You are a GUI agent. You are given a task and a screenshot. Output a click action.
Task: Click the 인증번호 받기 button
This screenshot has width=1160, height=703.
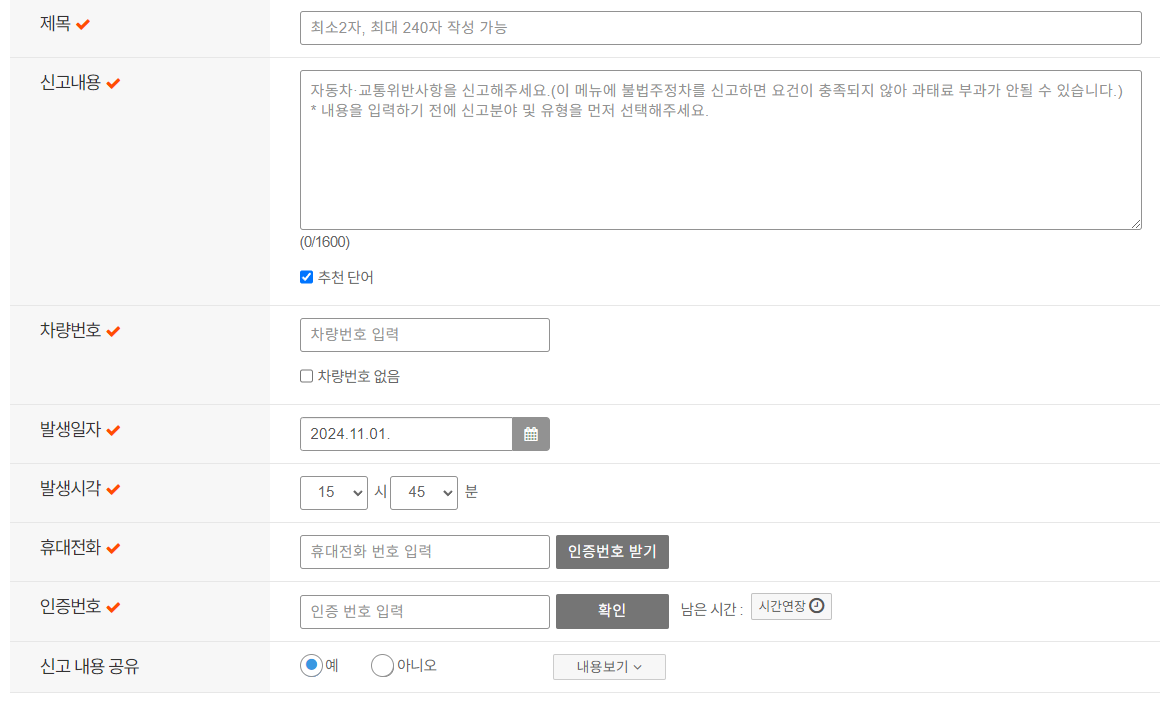pos(612,552)
